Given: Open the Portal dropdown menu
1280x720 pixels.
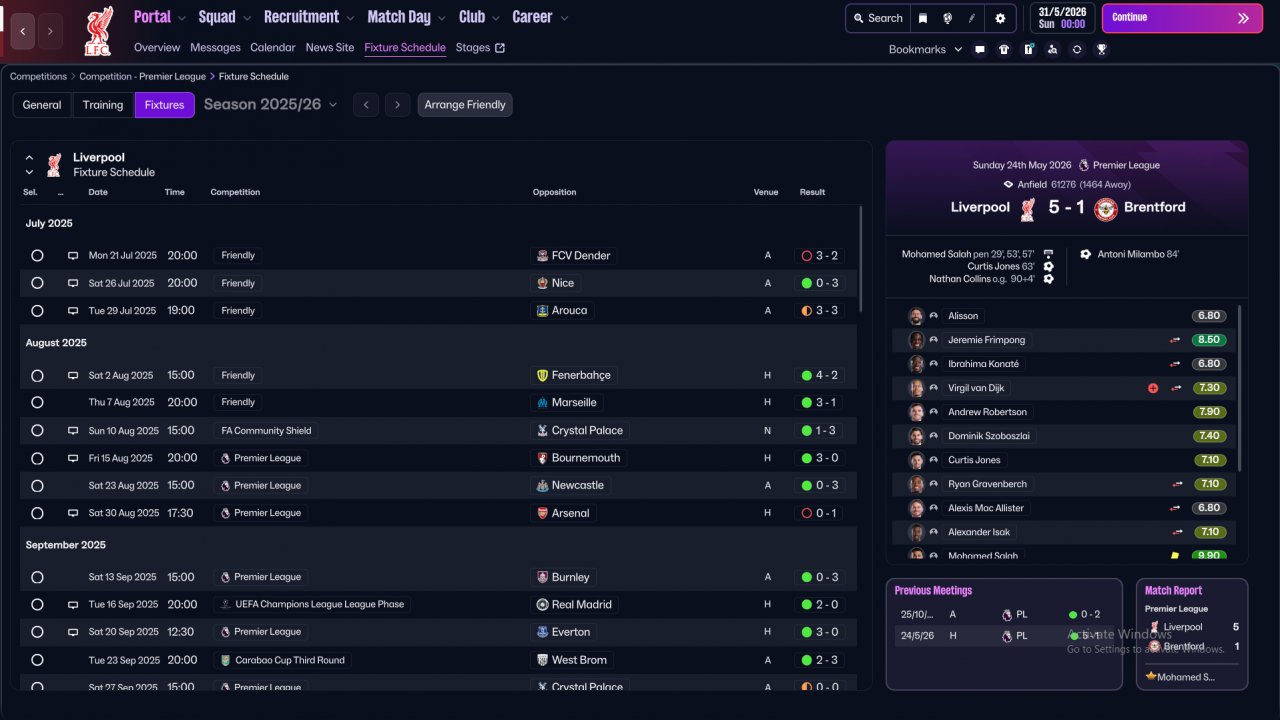Looking at the screenshot, I should coord(159,17).
